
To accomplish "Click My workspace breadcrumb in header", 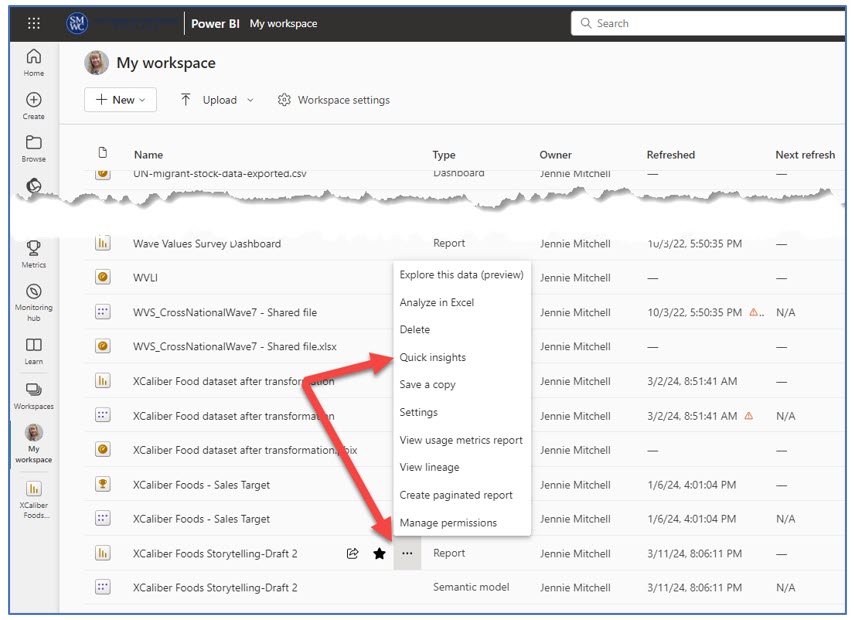I will pyautogui.click(x=283, y=24).
